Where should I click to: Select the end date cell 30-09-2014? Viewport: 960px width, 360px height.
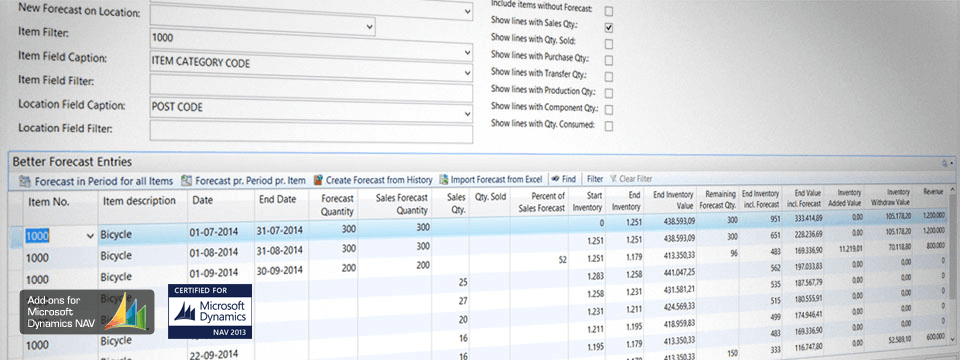[280, 270]
